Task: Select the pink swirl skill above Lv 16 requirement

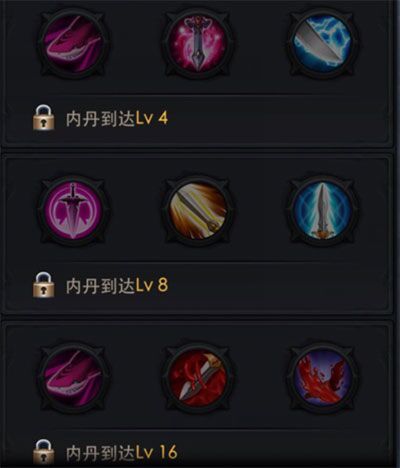Action: [74, 379]
